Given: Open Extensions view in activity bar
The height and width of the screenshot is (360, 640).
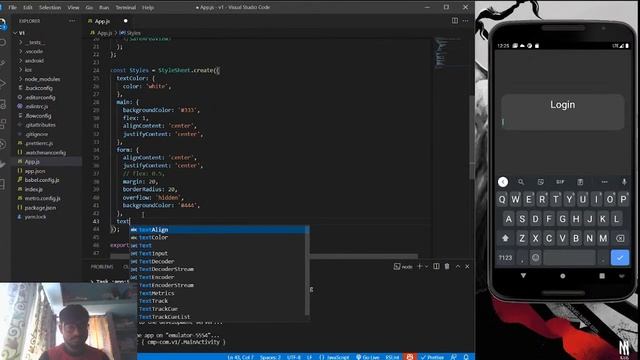Looking at the screenshot, I should [3, 123].
